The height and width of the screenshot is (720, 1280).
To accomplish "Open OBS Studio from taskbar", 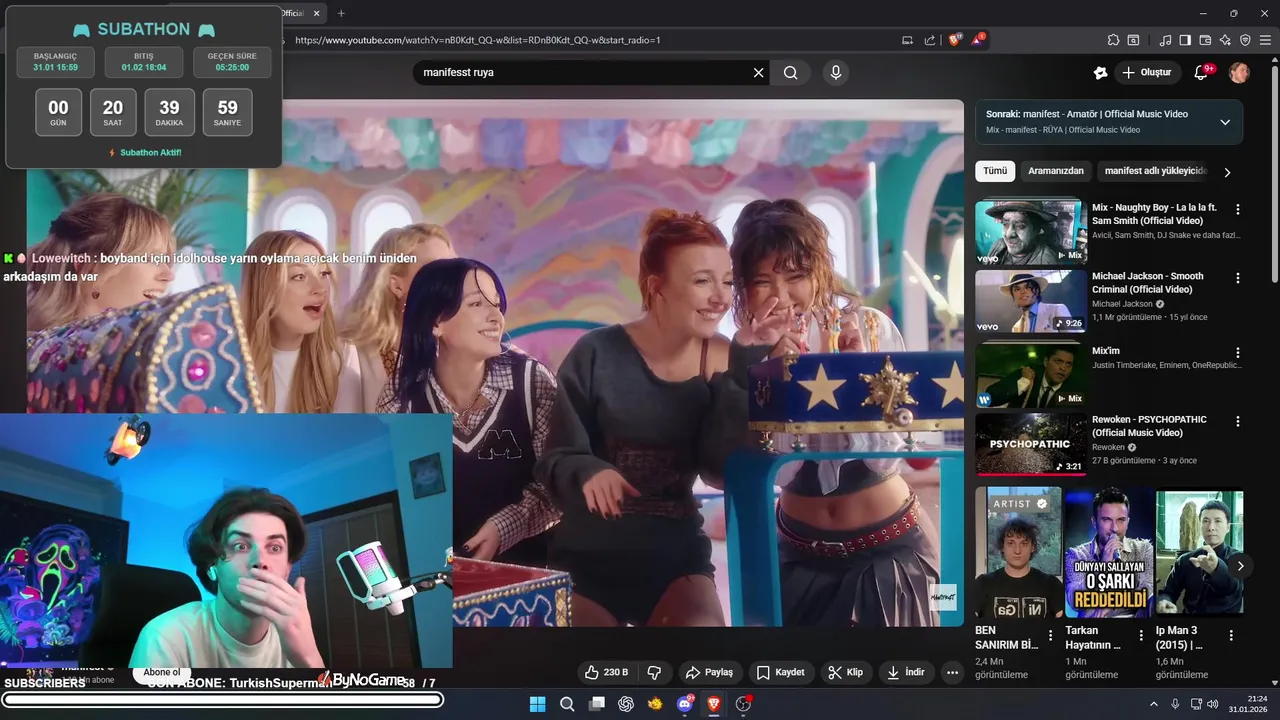I will [x=744, y=704].
